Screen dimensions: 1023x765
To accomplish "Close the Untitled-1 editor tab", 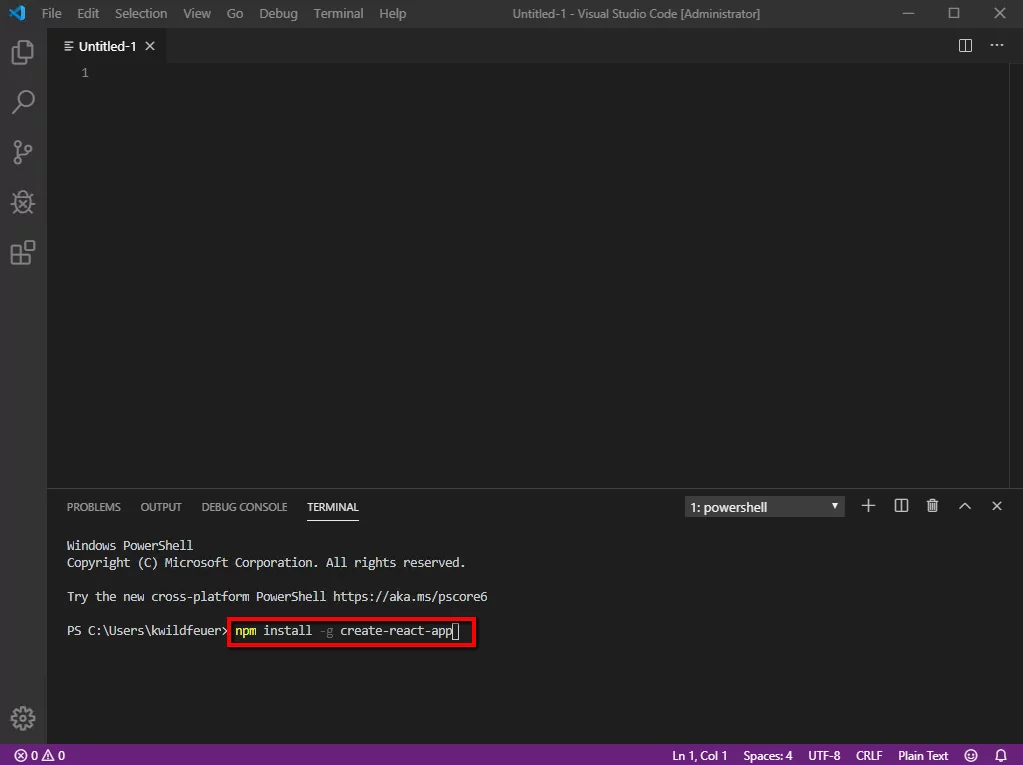I will click(150, 46).
